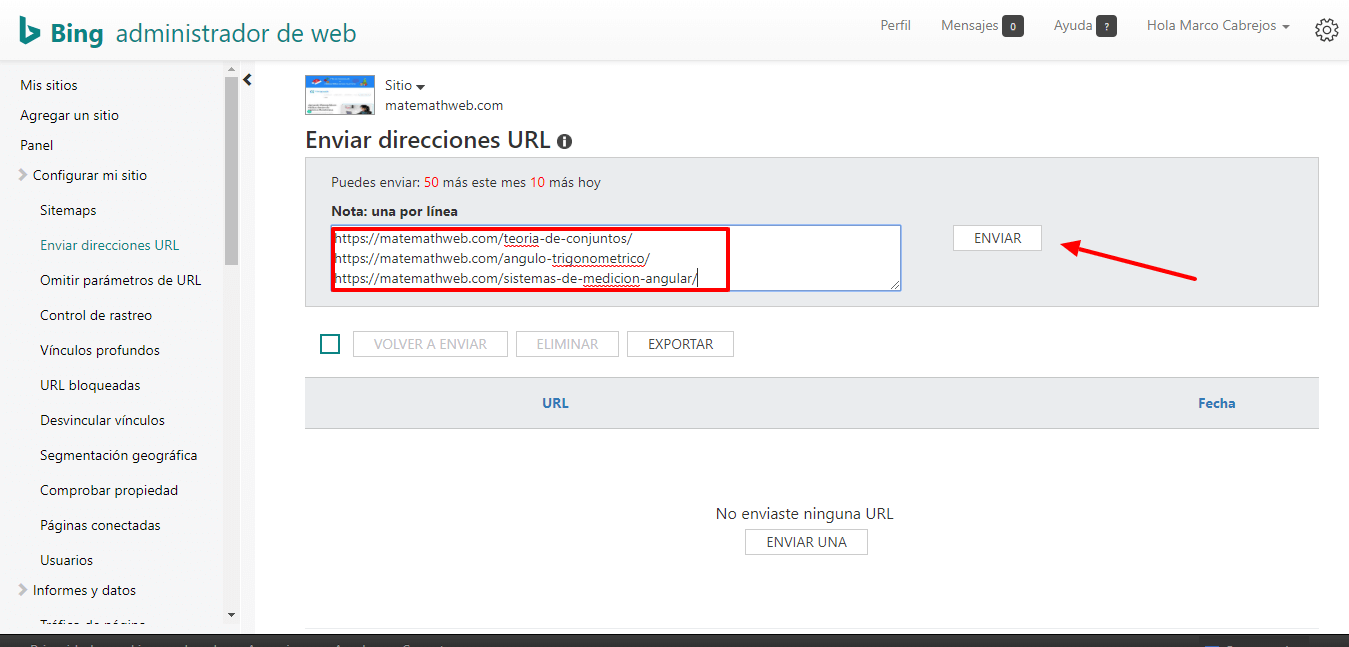The height and width of the screenshot is (647, 1349).
Task: Click inside the URL submission text area
Action: point(616,258)
